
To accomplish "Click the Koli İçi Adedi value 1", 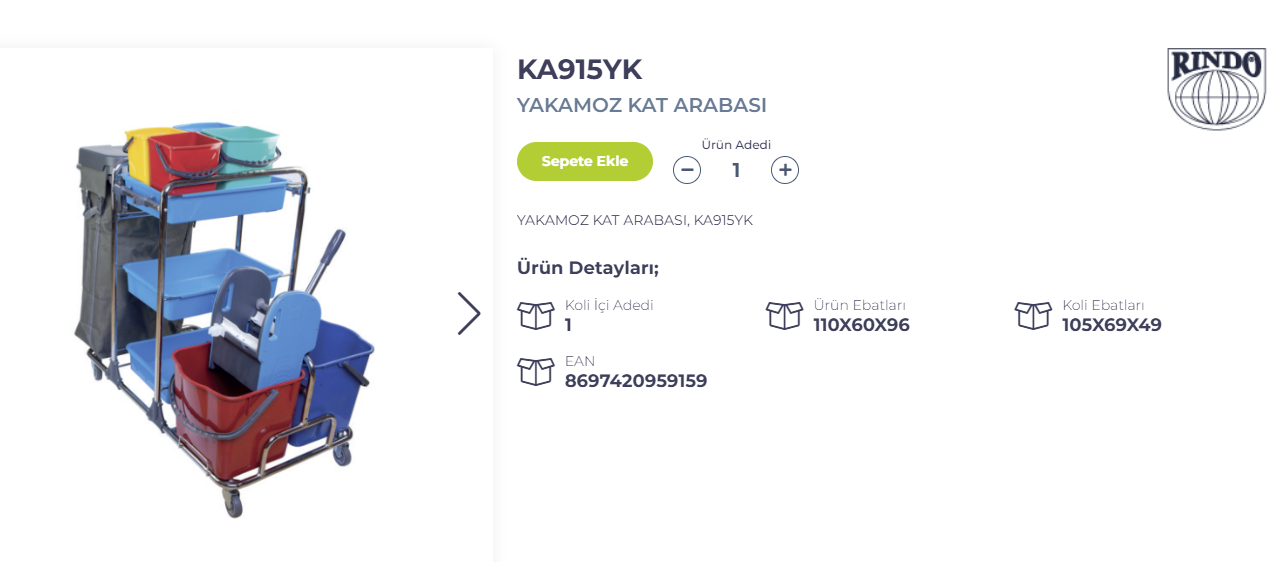I will coord(568,325).
